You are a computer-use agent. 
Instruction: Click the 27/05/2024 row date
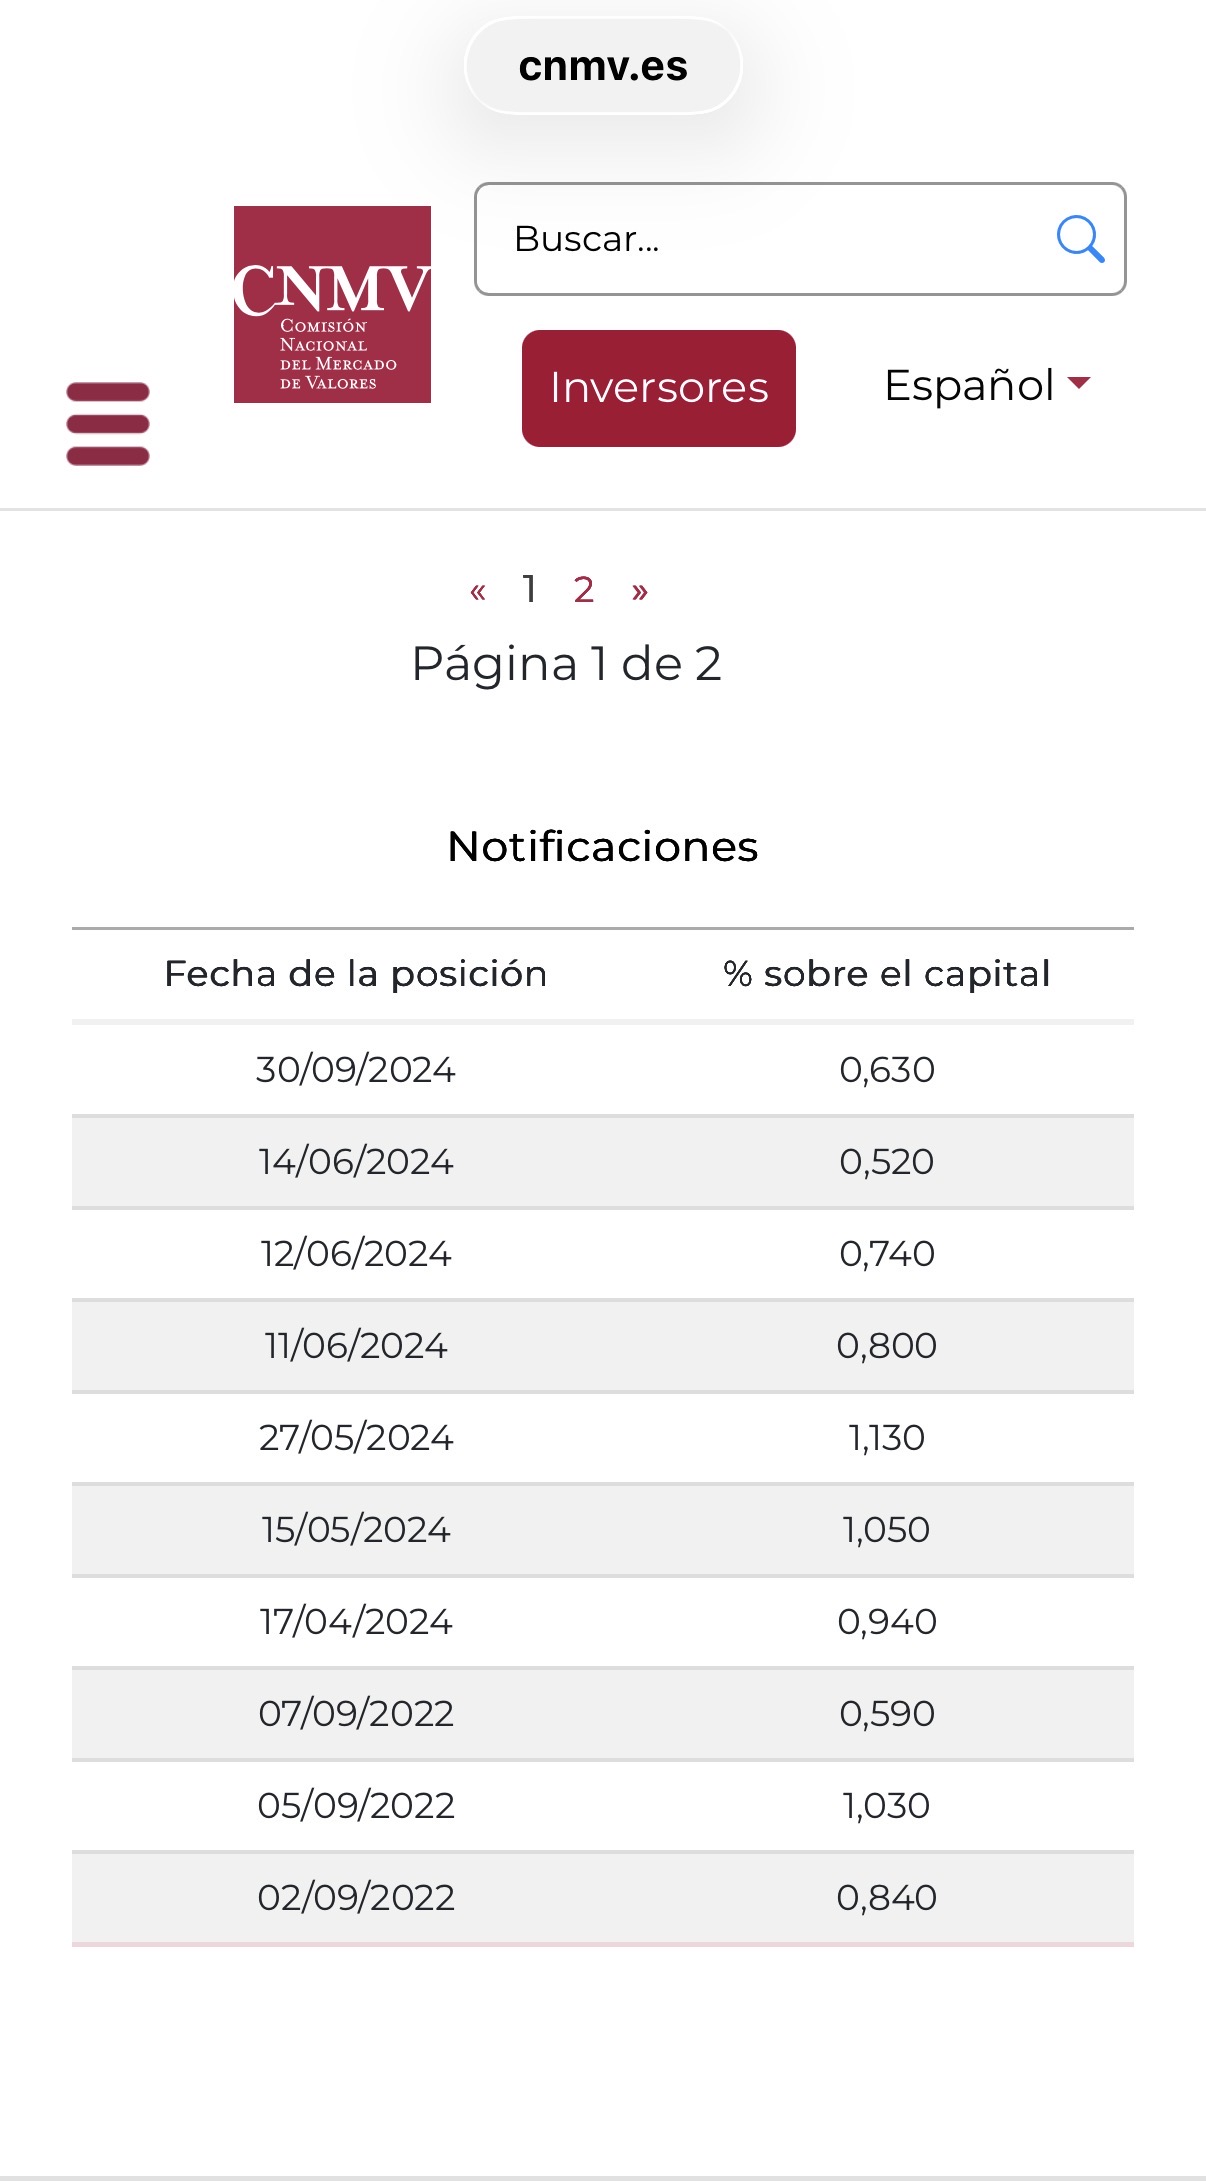tap(356, 1438)
